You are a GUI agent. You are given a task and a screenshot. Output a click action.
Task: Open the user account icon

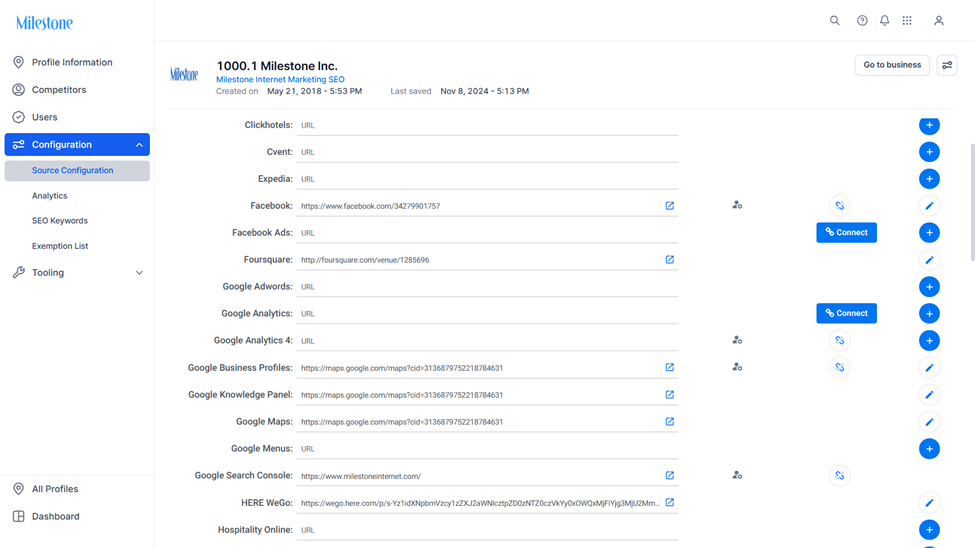coord(939,21)
